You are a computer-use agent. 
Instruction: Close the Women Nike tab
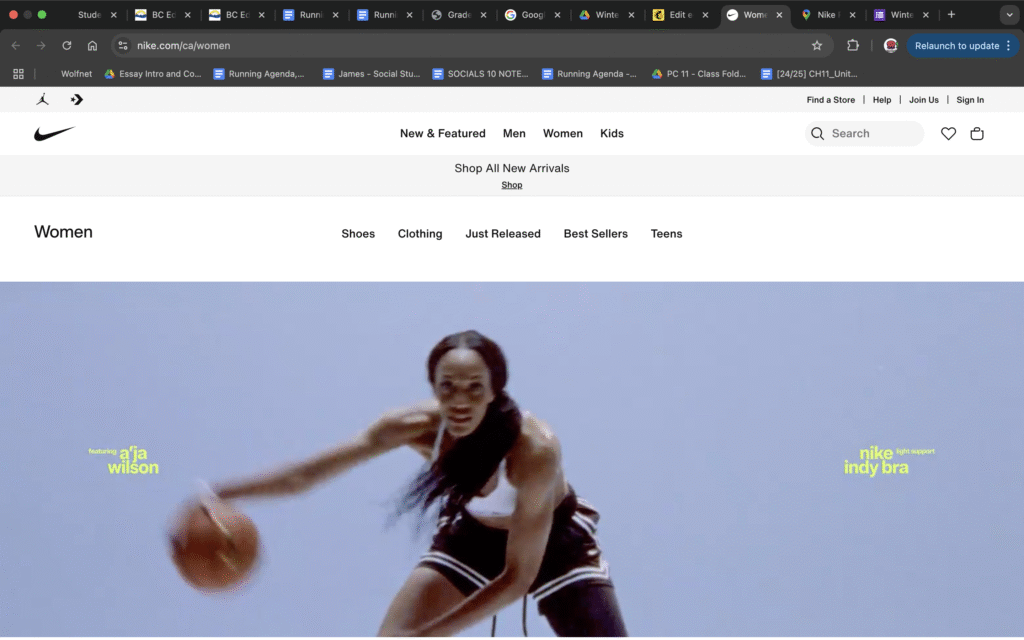click(779, 14)
